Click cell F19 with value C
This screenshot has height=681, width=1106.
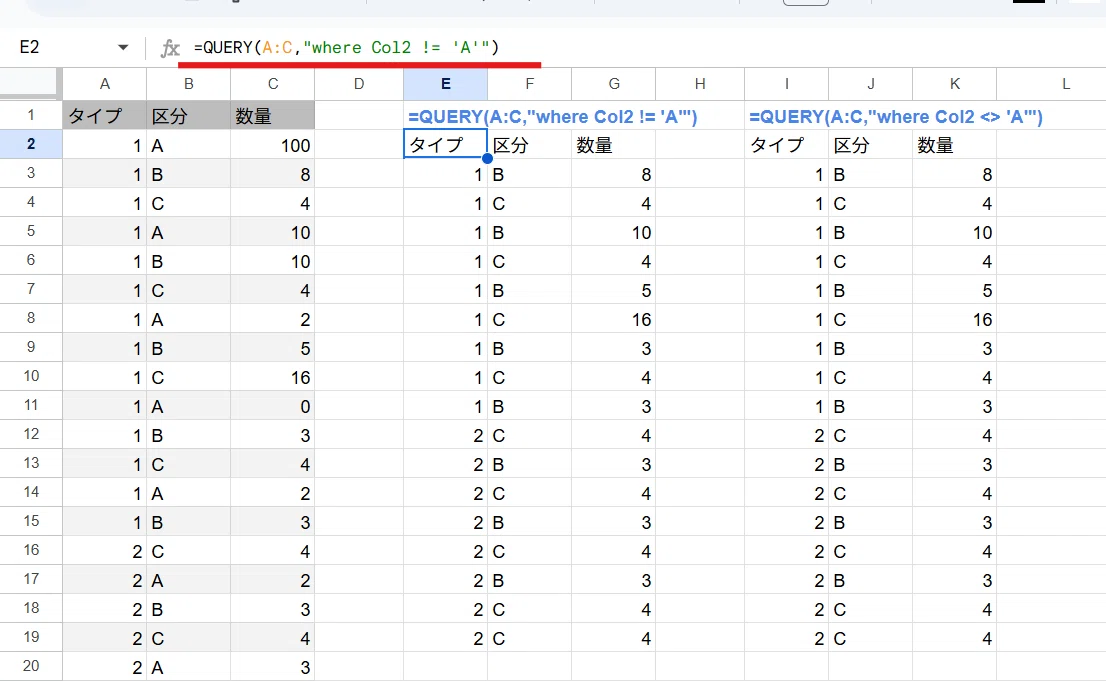tap(529, 638)
